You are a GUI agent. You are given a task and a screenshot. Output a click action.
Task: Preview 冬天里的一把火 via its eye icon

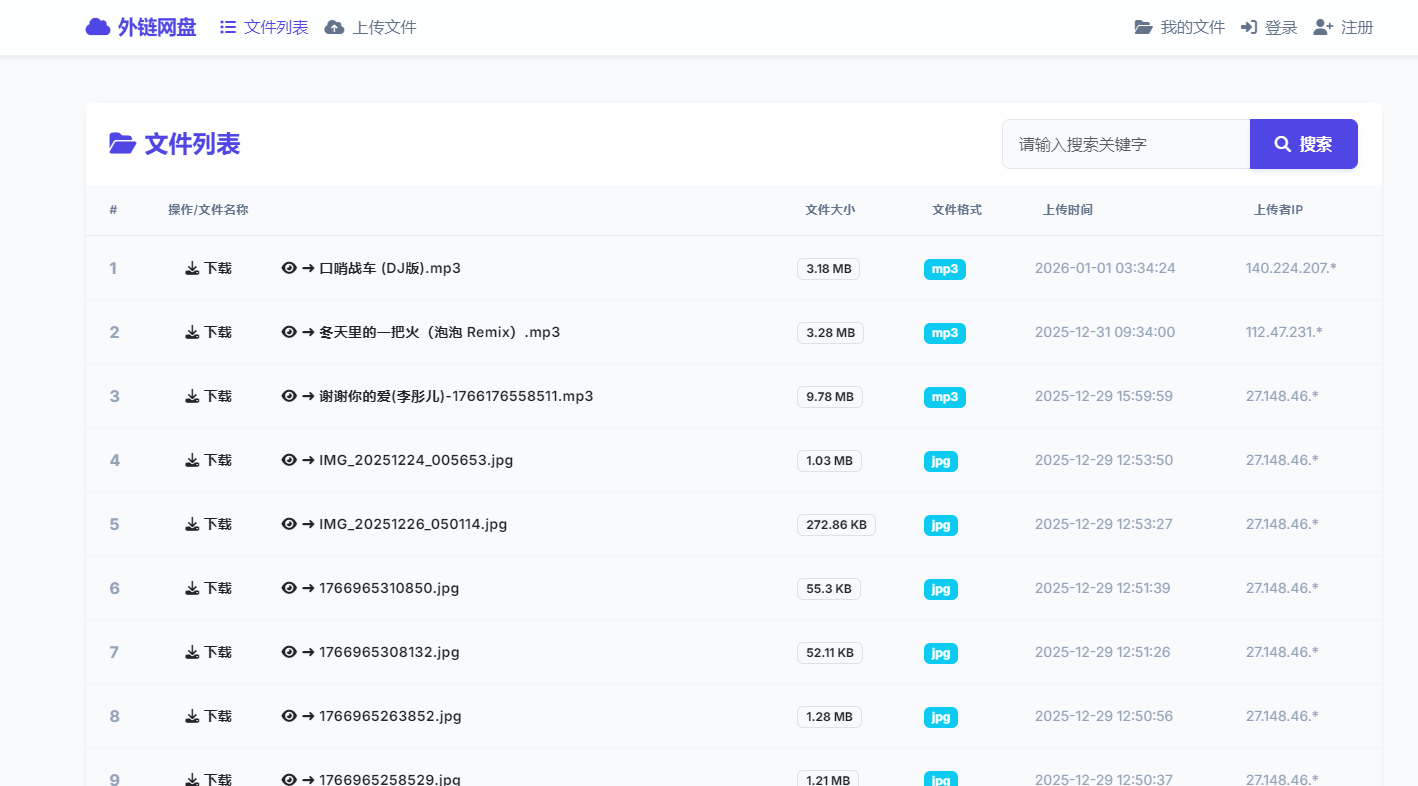(289, 332)
